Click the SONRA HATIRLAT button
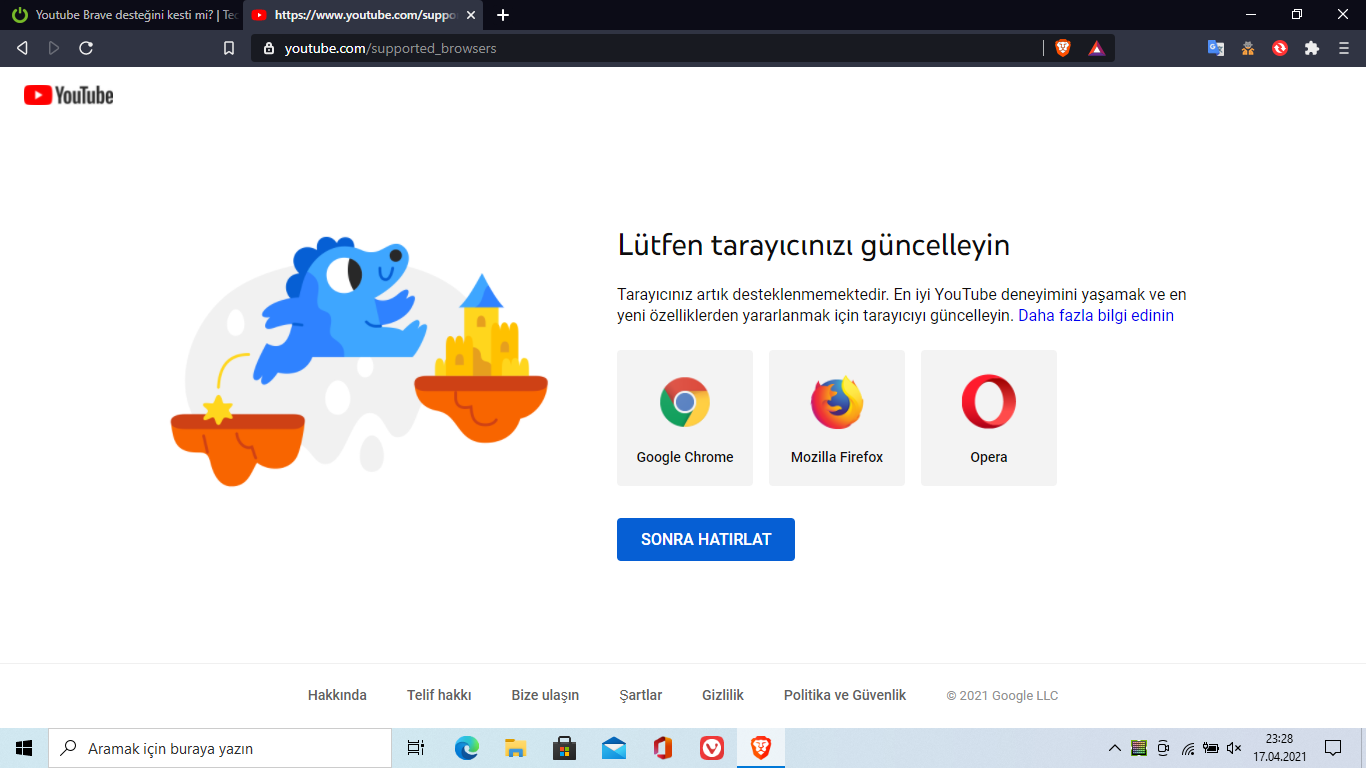 click(x=706, y=539)
